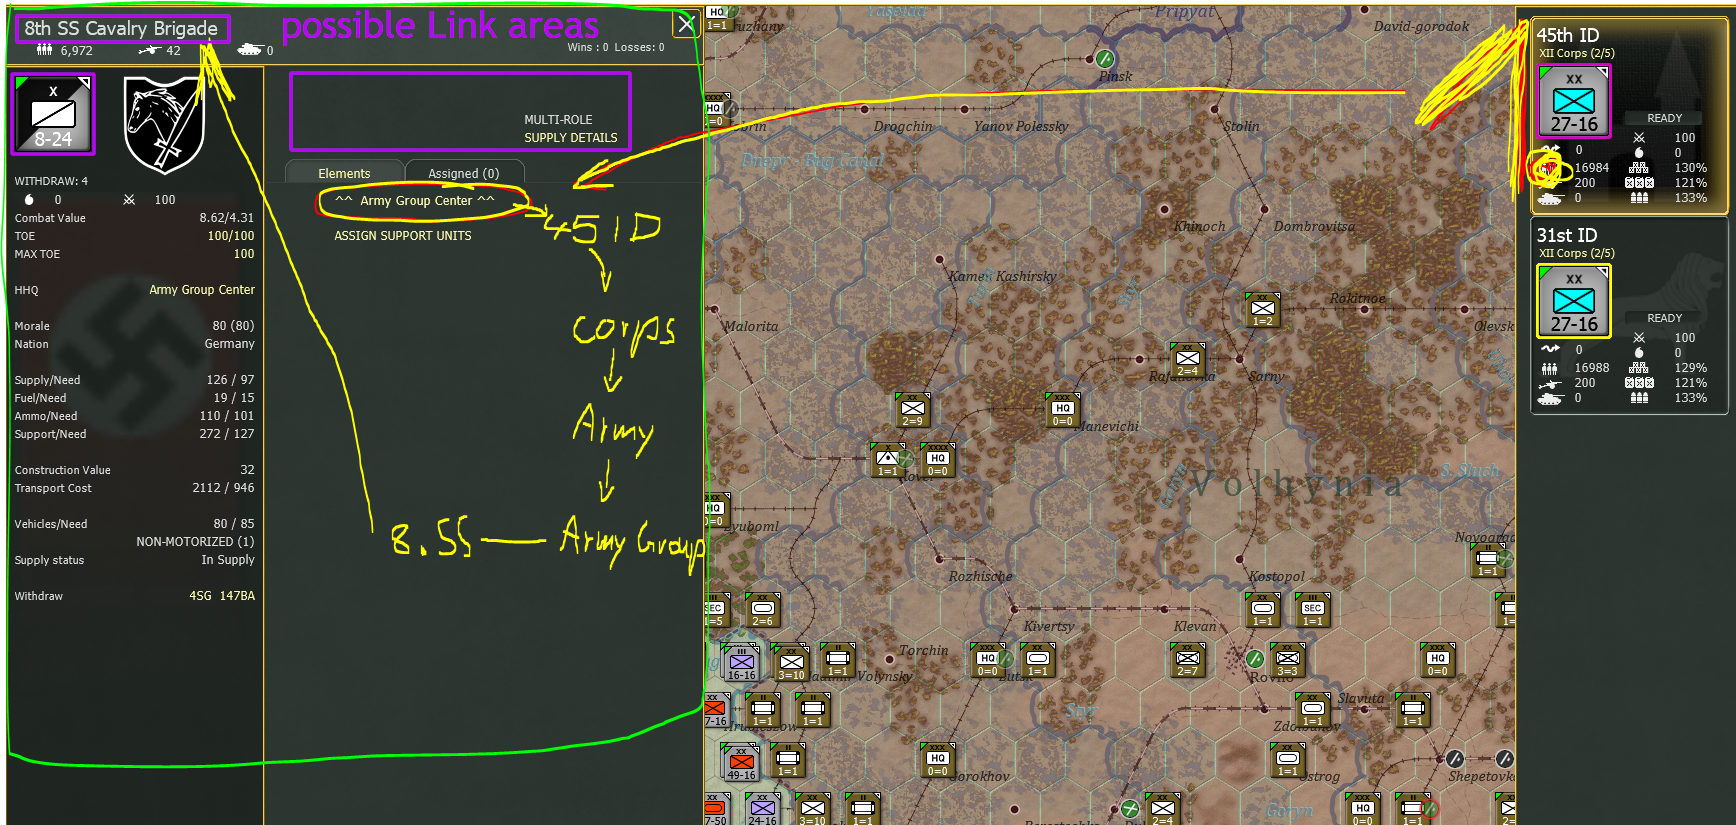Select the 31st ID 27-16 counter
The width and height of the screenshot is (1736, 825).
pyautogui.click(x=1574, y=301)
